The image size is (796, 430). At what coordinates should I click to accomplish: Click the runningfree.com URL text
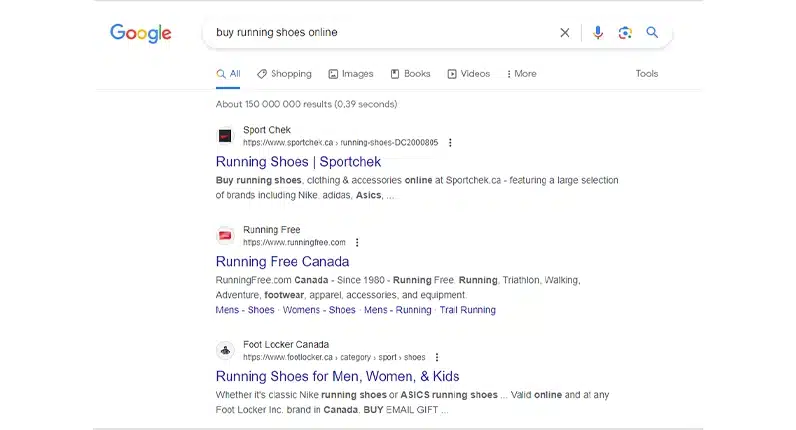click(x=294, y=243)
